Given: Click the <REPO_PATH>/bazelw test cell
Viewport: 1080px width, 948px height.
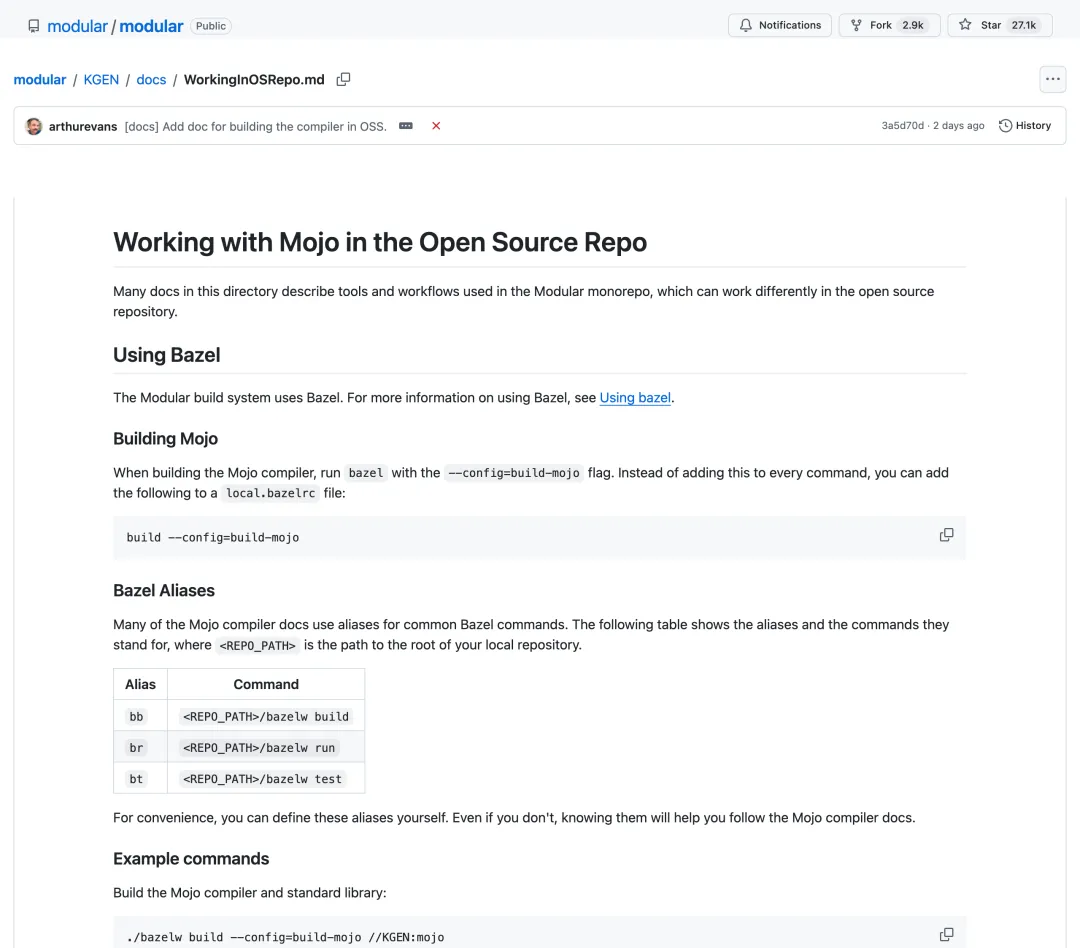Looking at the screenshot, I should tap(266, 779).
